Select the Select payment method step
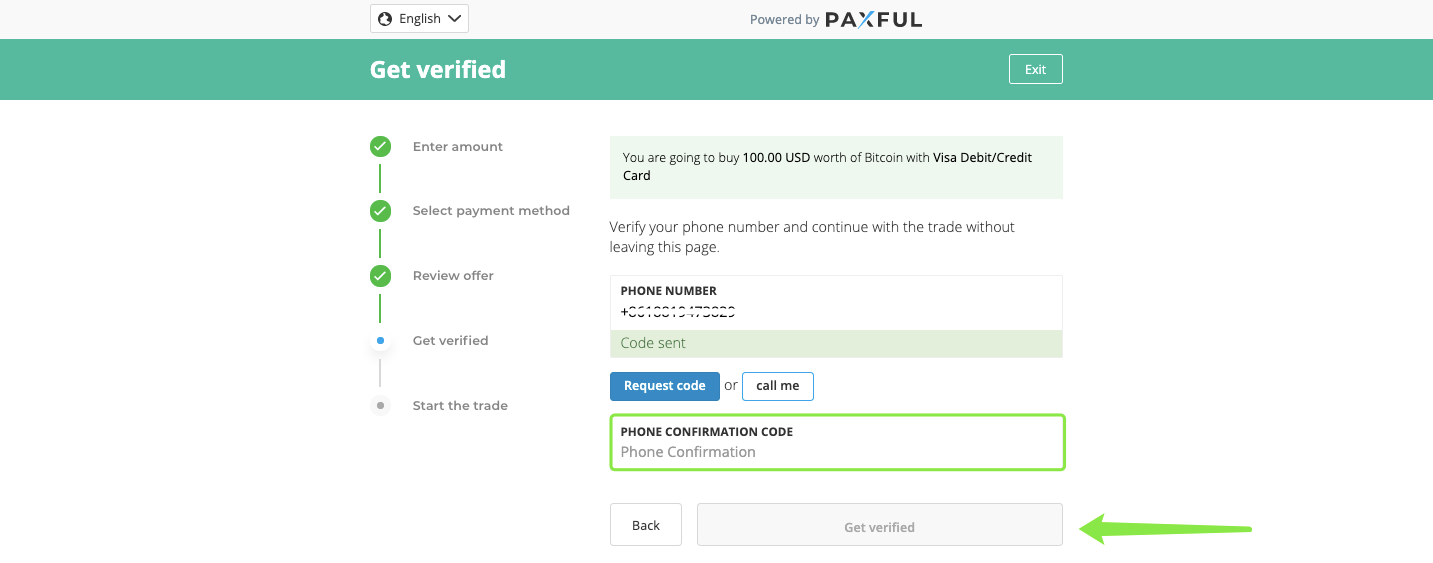Screen dimensions: 1433x563 [490, 211]
